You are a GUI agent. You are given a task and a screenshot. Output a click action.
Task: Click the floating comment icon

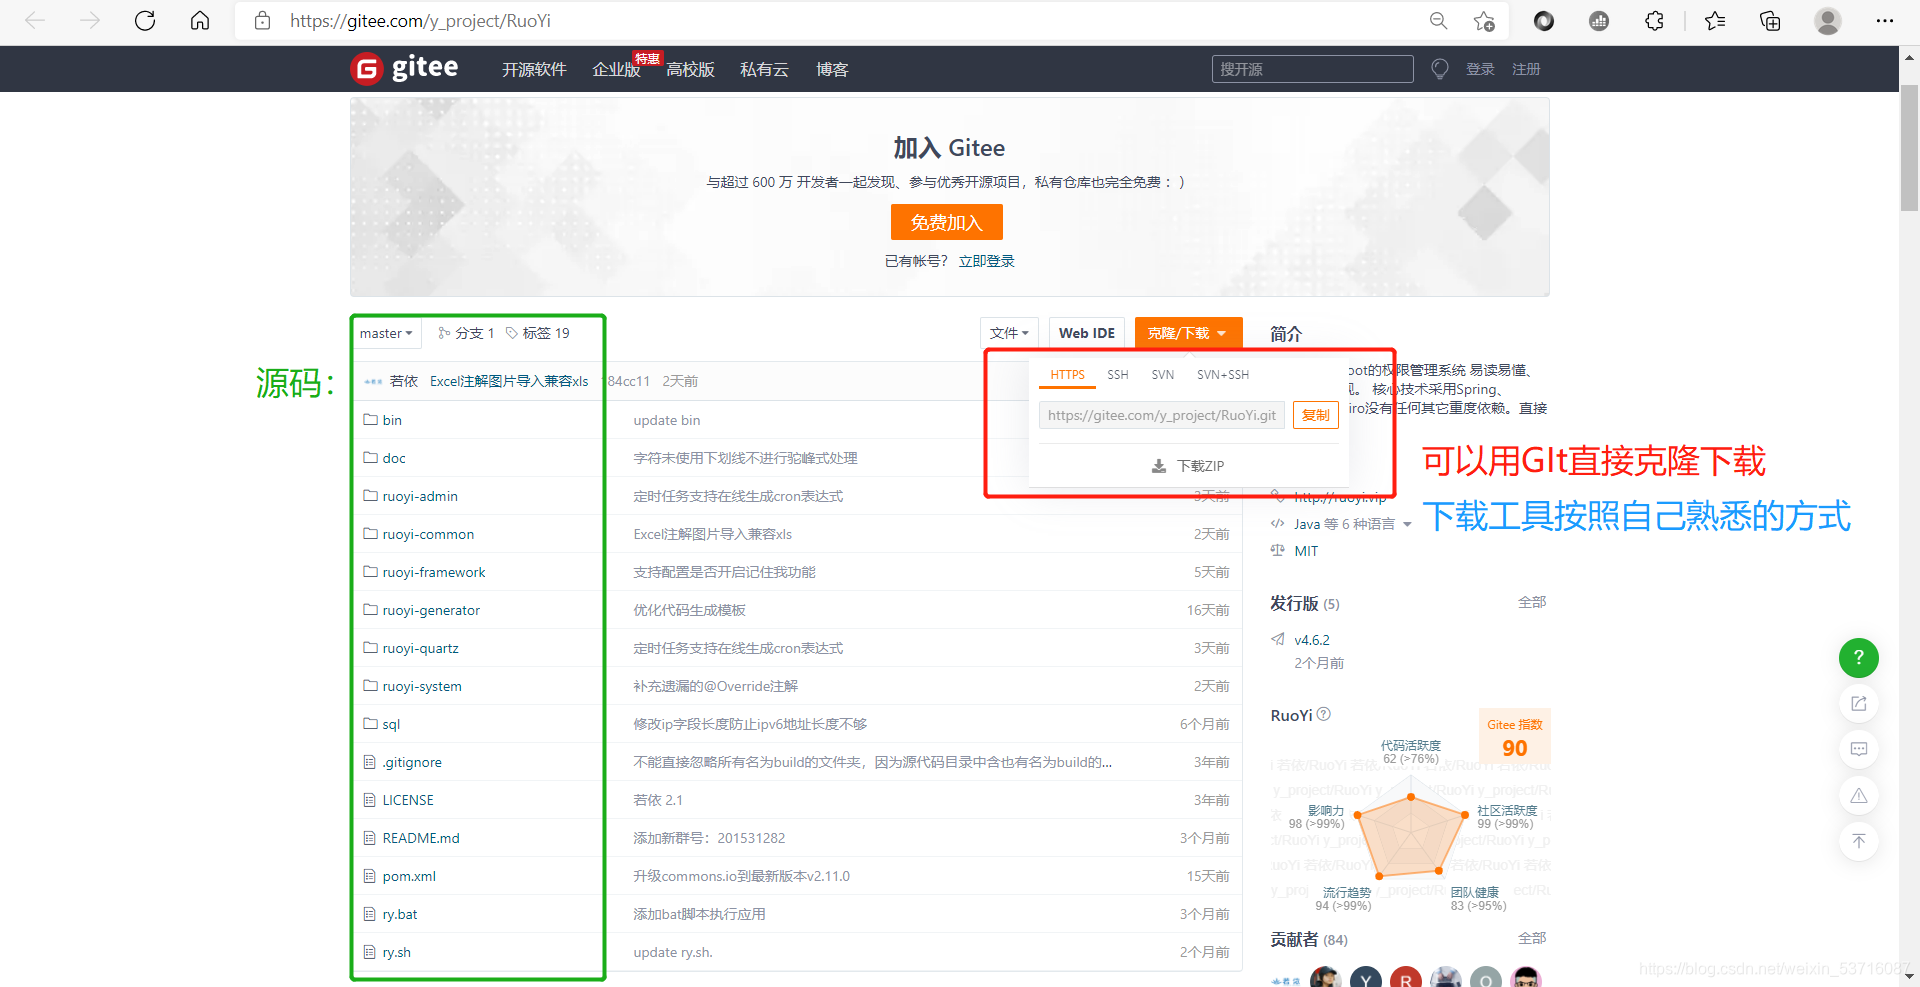1858,749
